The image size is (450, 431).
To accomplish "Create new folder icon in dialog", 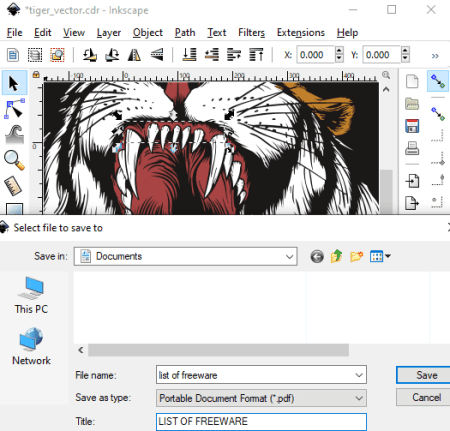I will 356,256.
